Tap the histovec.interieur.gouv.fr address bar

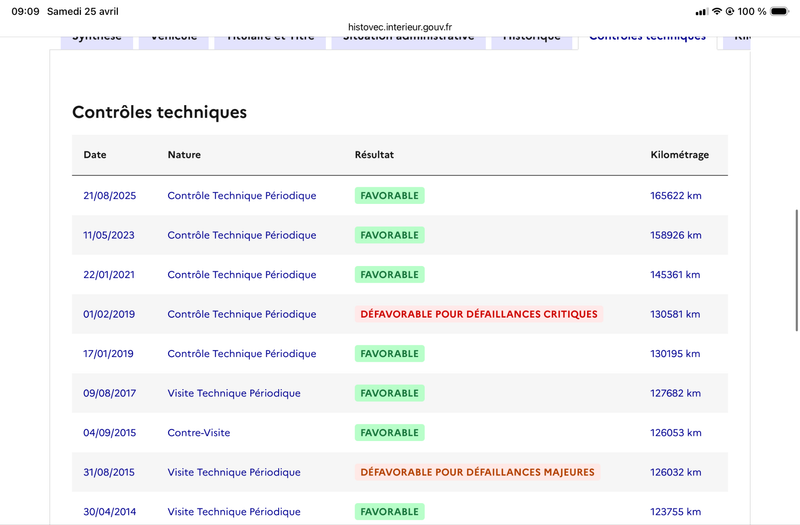pos(399,27)
